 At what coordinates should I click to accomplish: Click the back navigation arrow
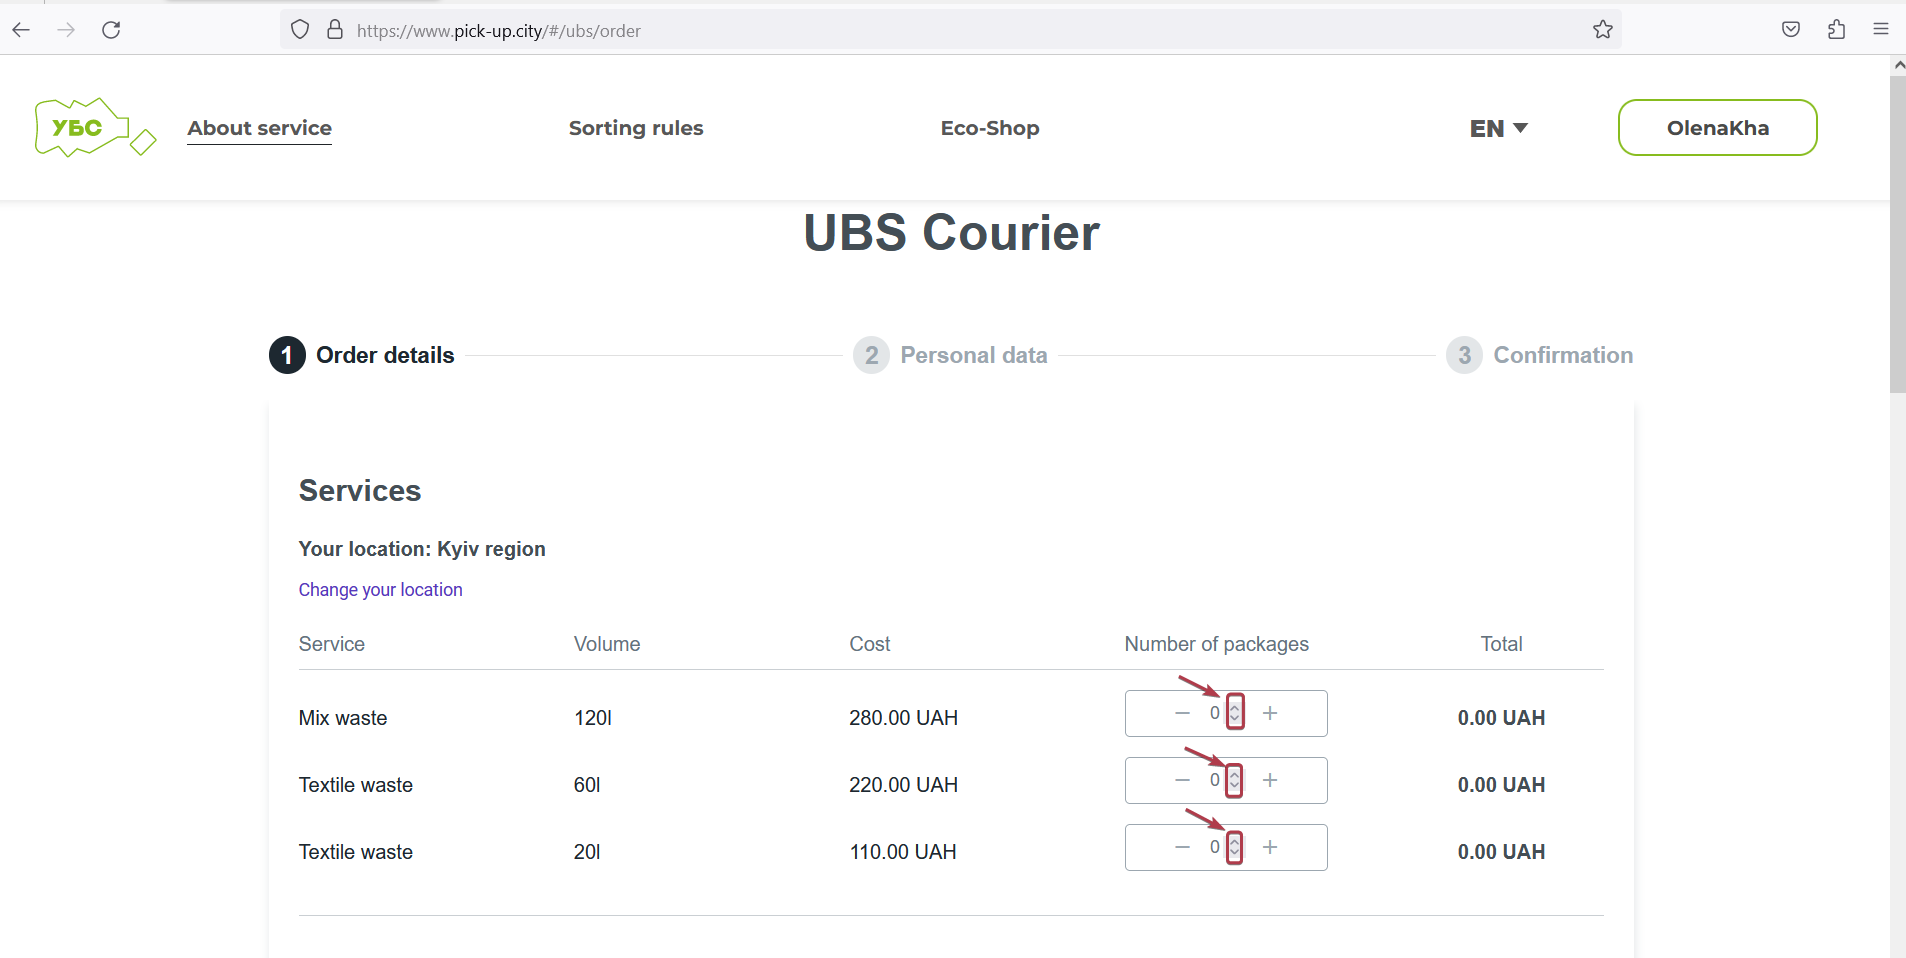coord(21,29)
